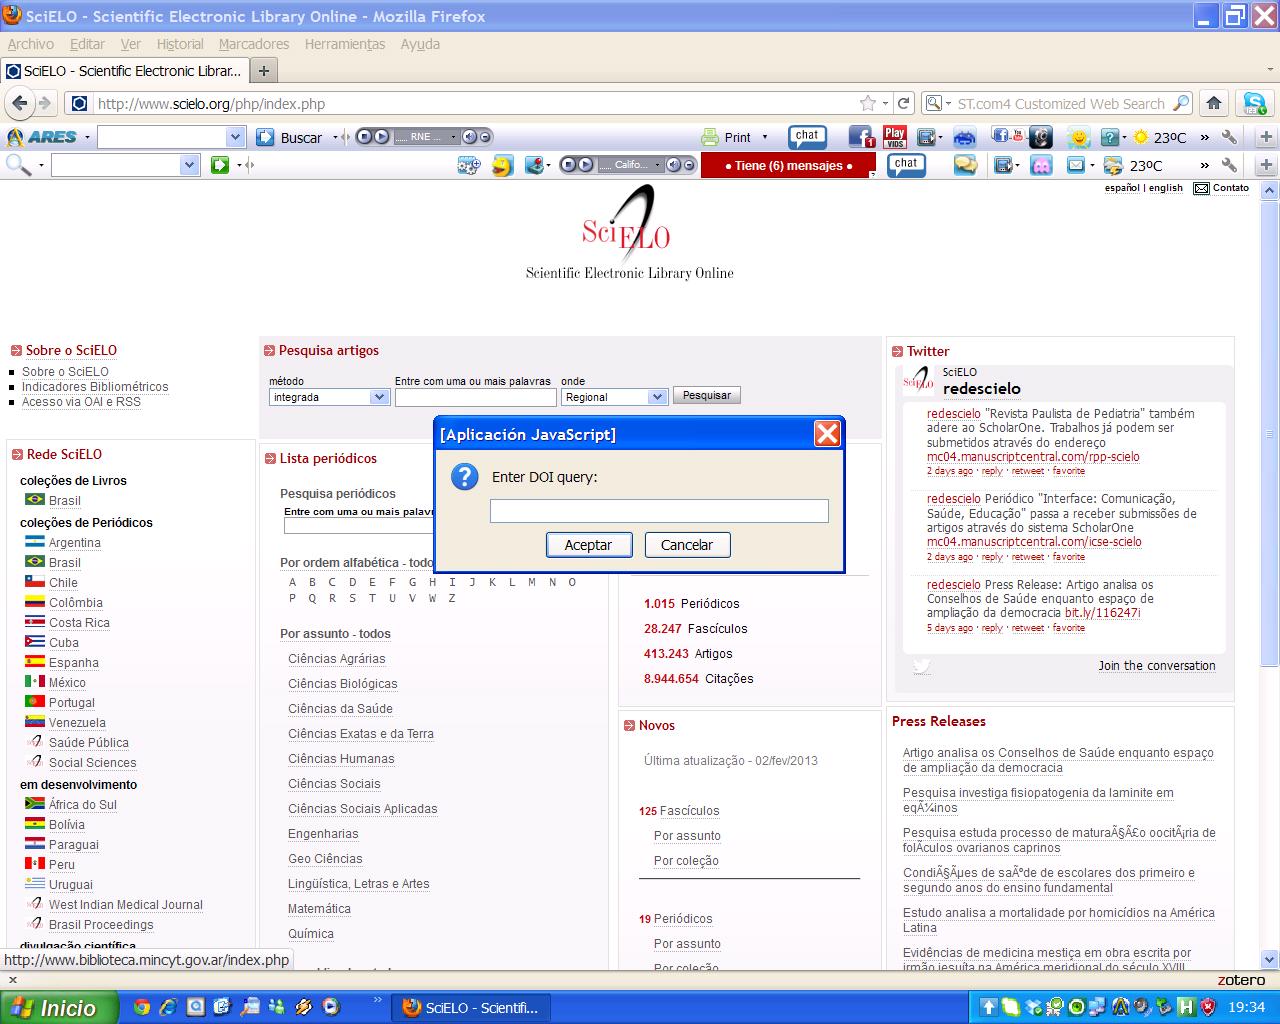Open the método 'integrada' dropdown
The image size is (1280, 1024).
[329, 397]
